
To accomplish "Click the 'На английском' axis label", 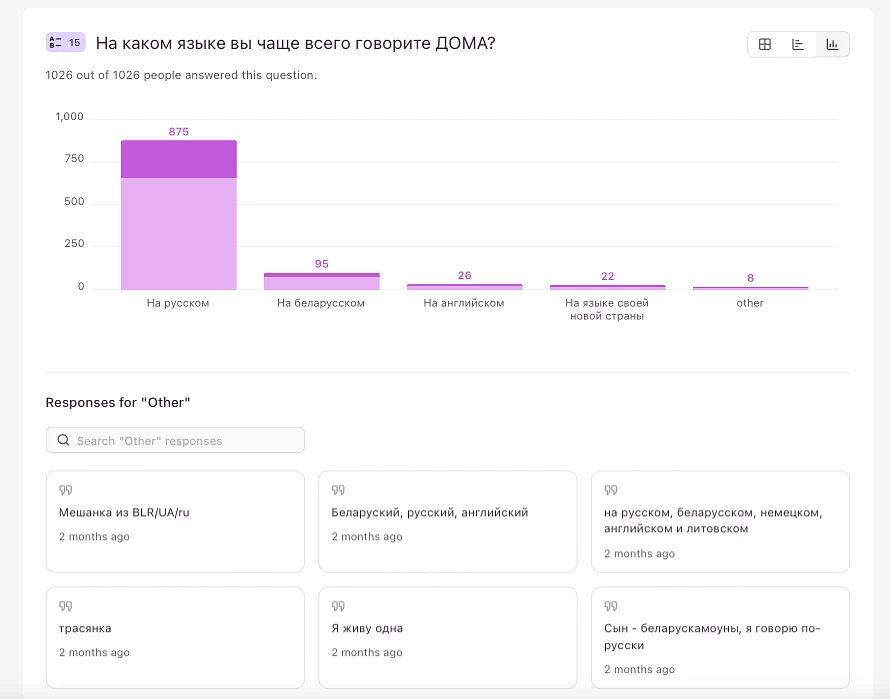I will pos(464,303).
